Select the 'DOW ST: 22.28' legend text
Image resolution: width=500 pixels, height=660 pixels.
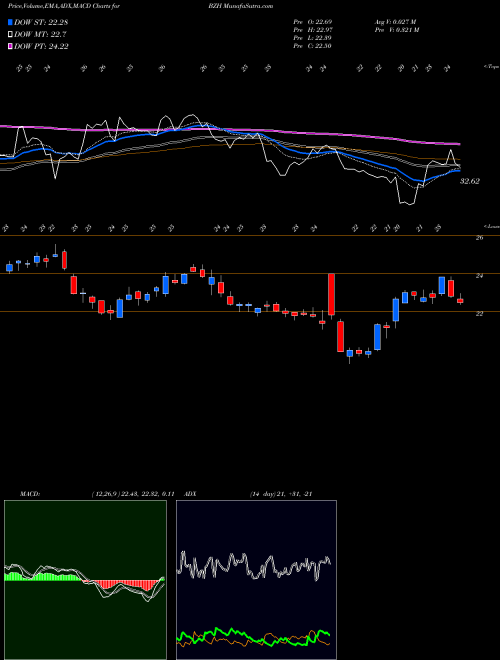[x=41, y=22]
